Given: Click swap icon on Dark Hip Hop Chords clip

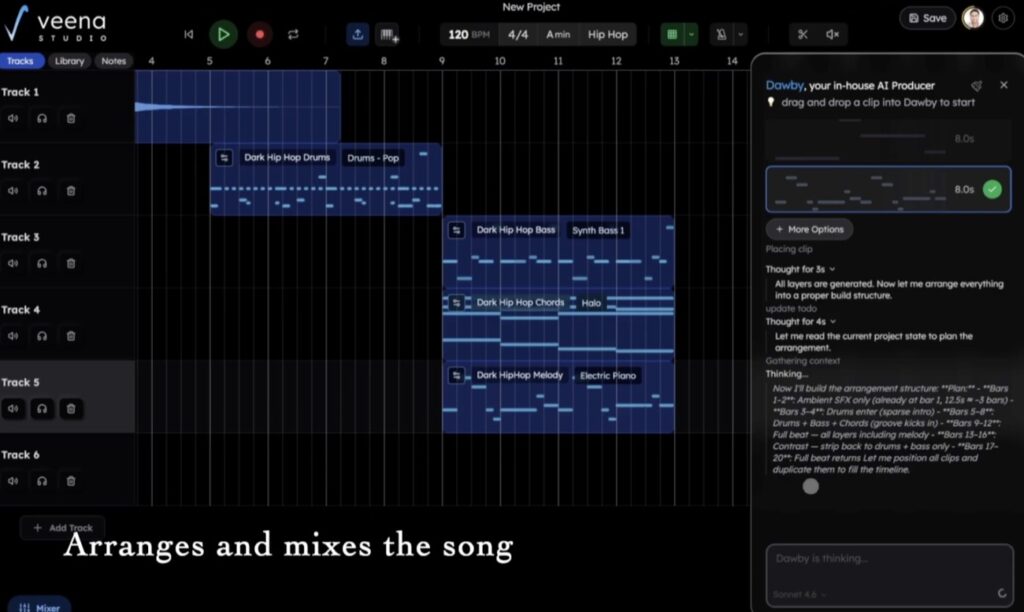Looking at the screenshot, I should [456, 302].
